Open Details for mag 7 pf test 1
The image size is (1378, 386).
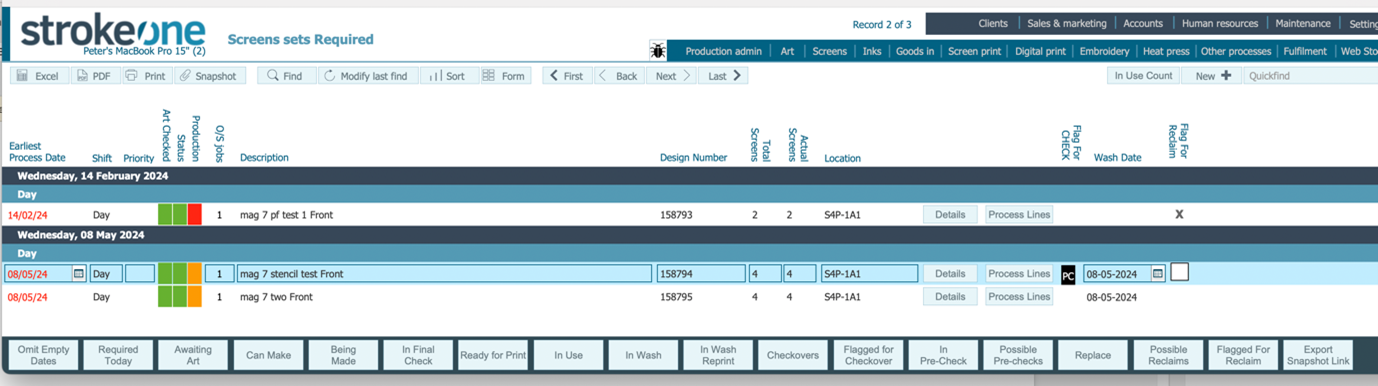pyautogui.click(x=950, y=214)
